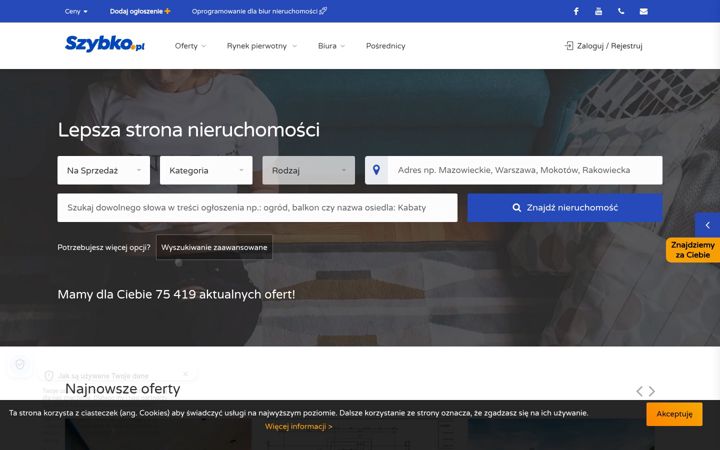
Task: Click the Szybko.pl logo
Action: pos(105,44)
